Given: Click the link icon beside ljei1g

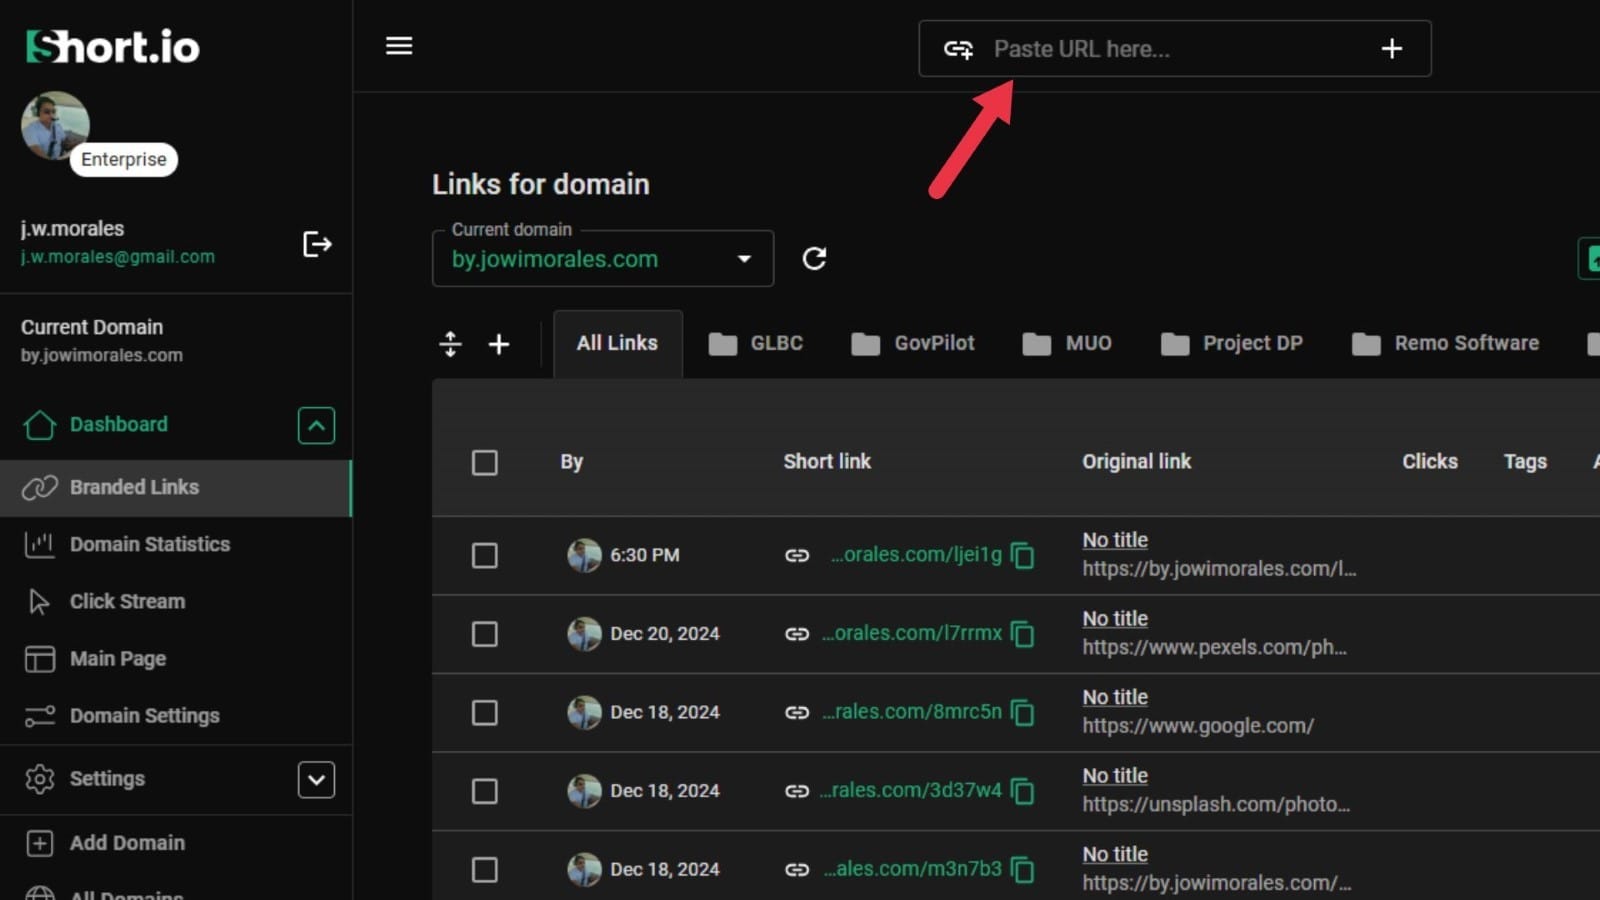Looking at the screenshot, I should [x=797, y=555].
